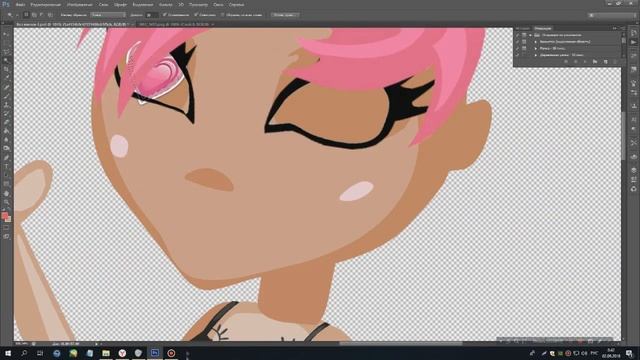Select the Lasso tool
The image size is (640, 360).
pyautogui.click(x=6, y=52)
